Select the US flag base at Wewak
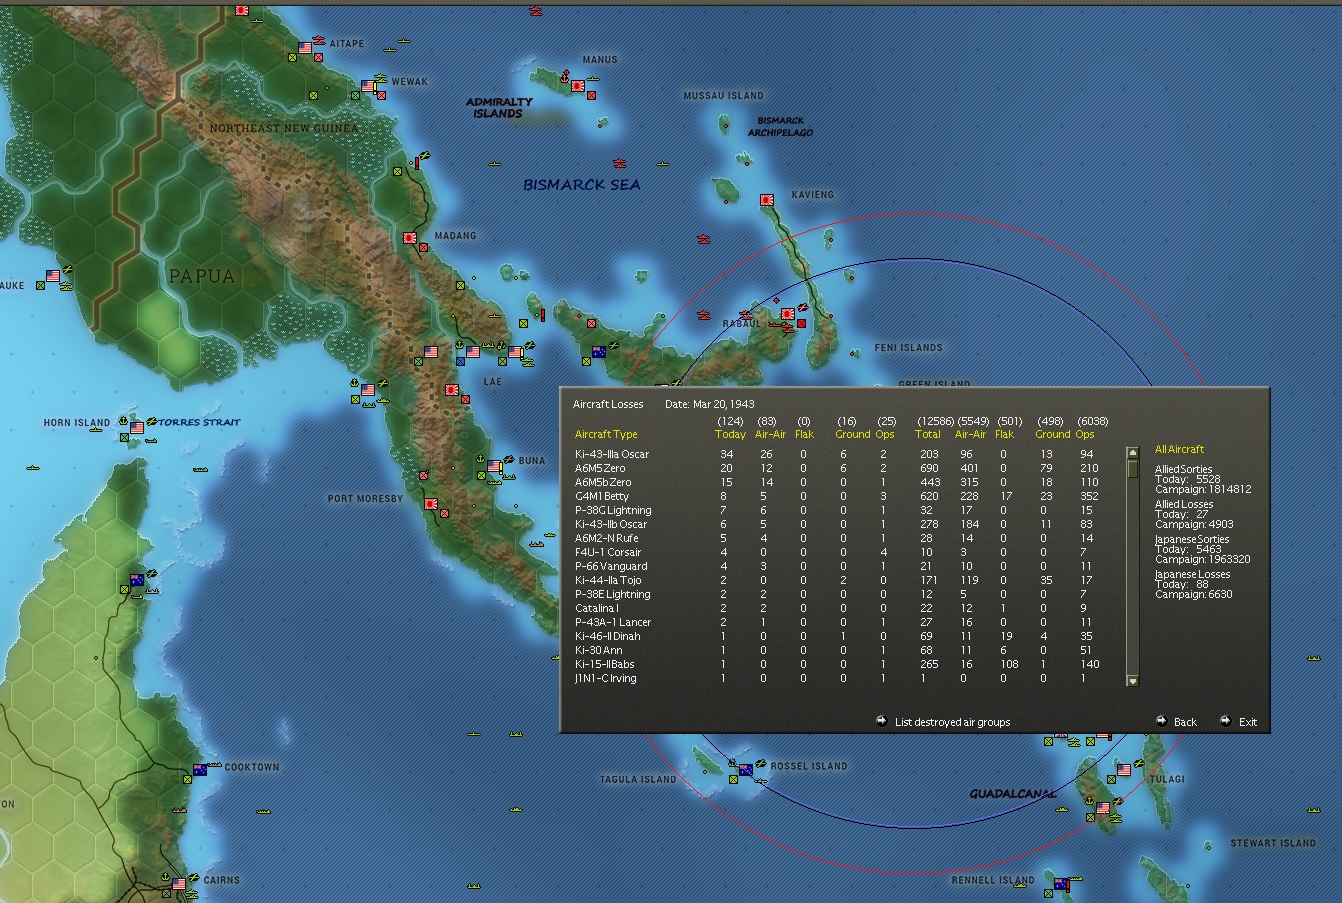Image resolution: width=1342 pixels, height=903 pixels. click(368, 87)
